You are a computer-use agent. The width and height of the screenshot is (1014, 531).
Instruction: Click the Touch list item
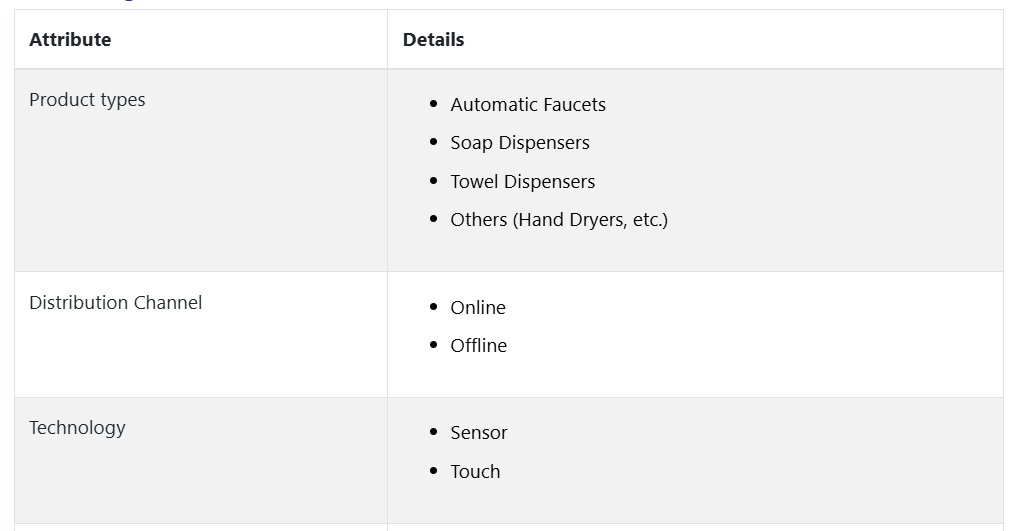[475, 471]
